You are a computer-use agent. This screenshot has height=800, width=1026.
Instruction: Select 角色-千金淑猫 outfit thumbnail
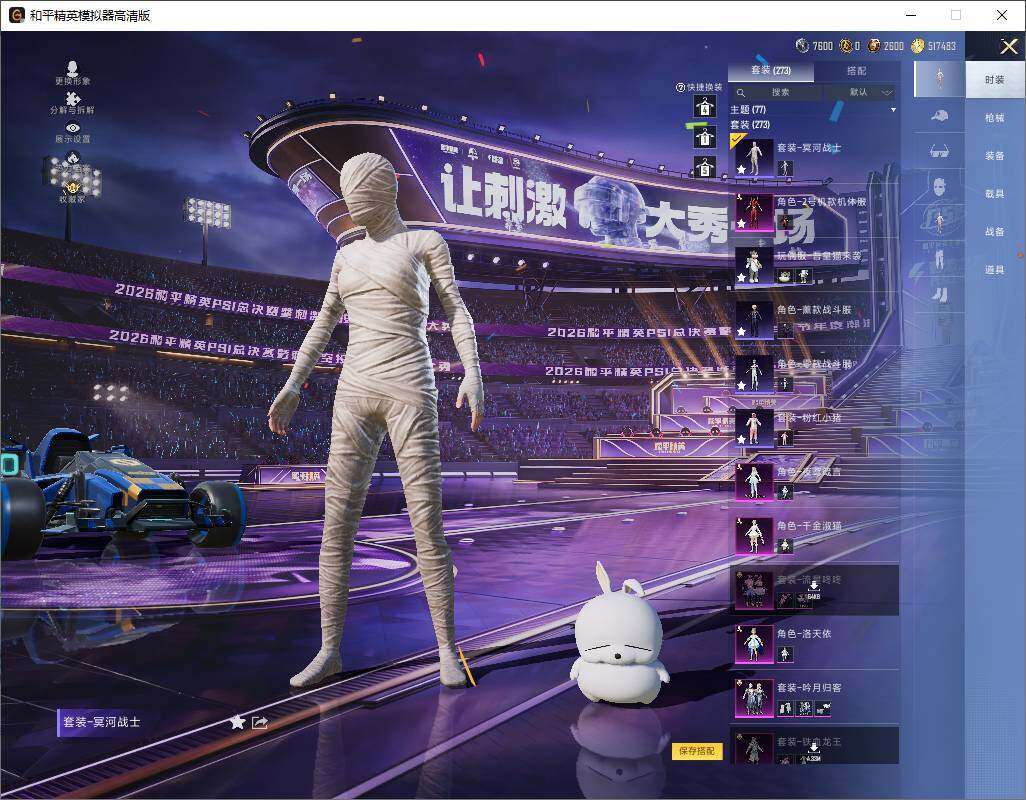click(754, 536)
